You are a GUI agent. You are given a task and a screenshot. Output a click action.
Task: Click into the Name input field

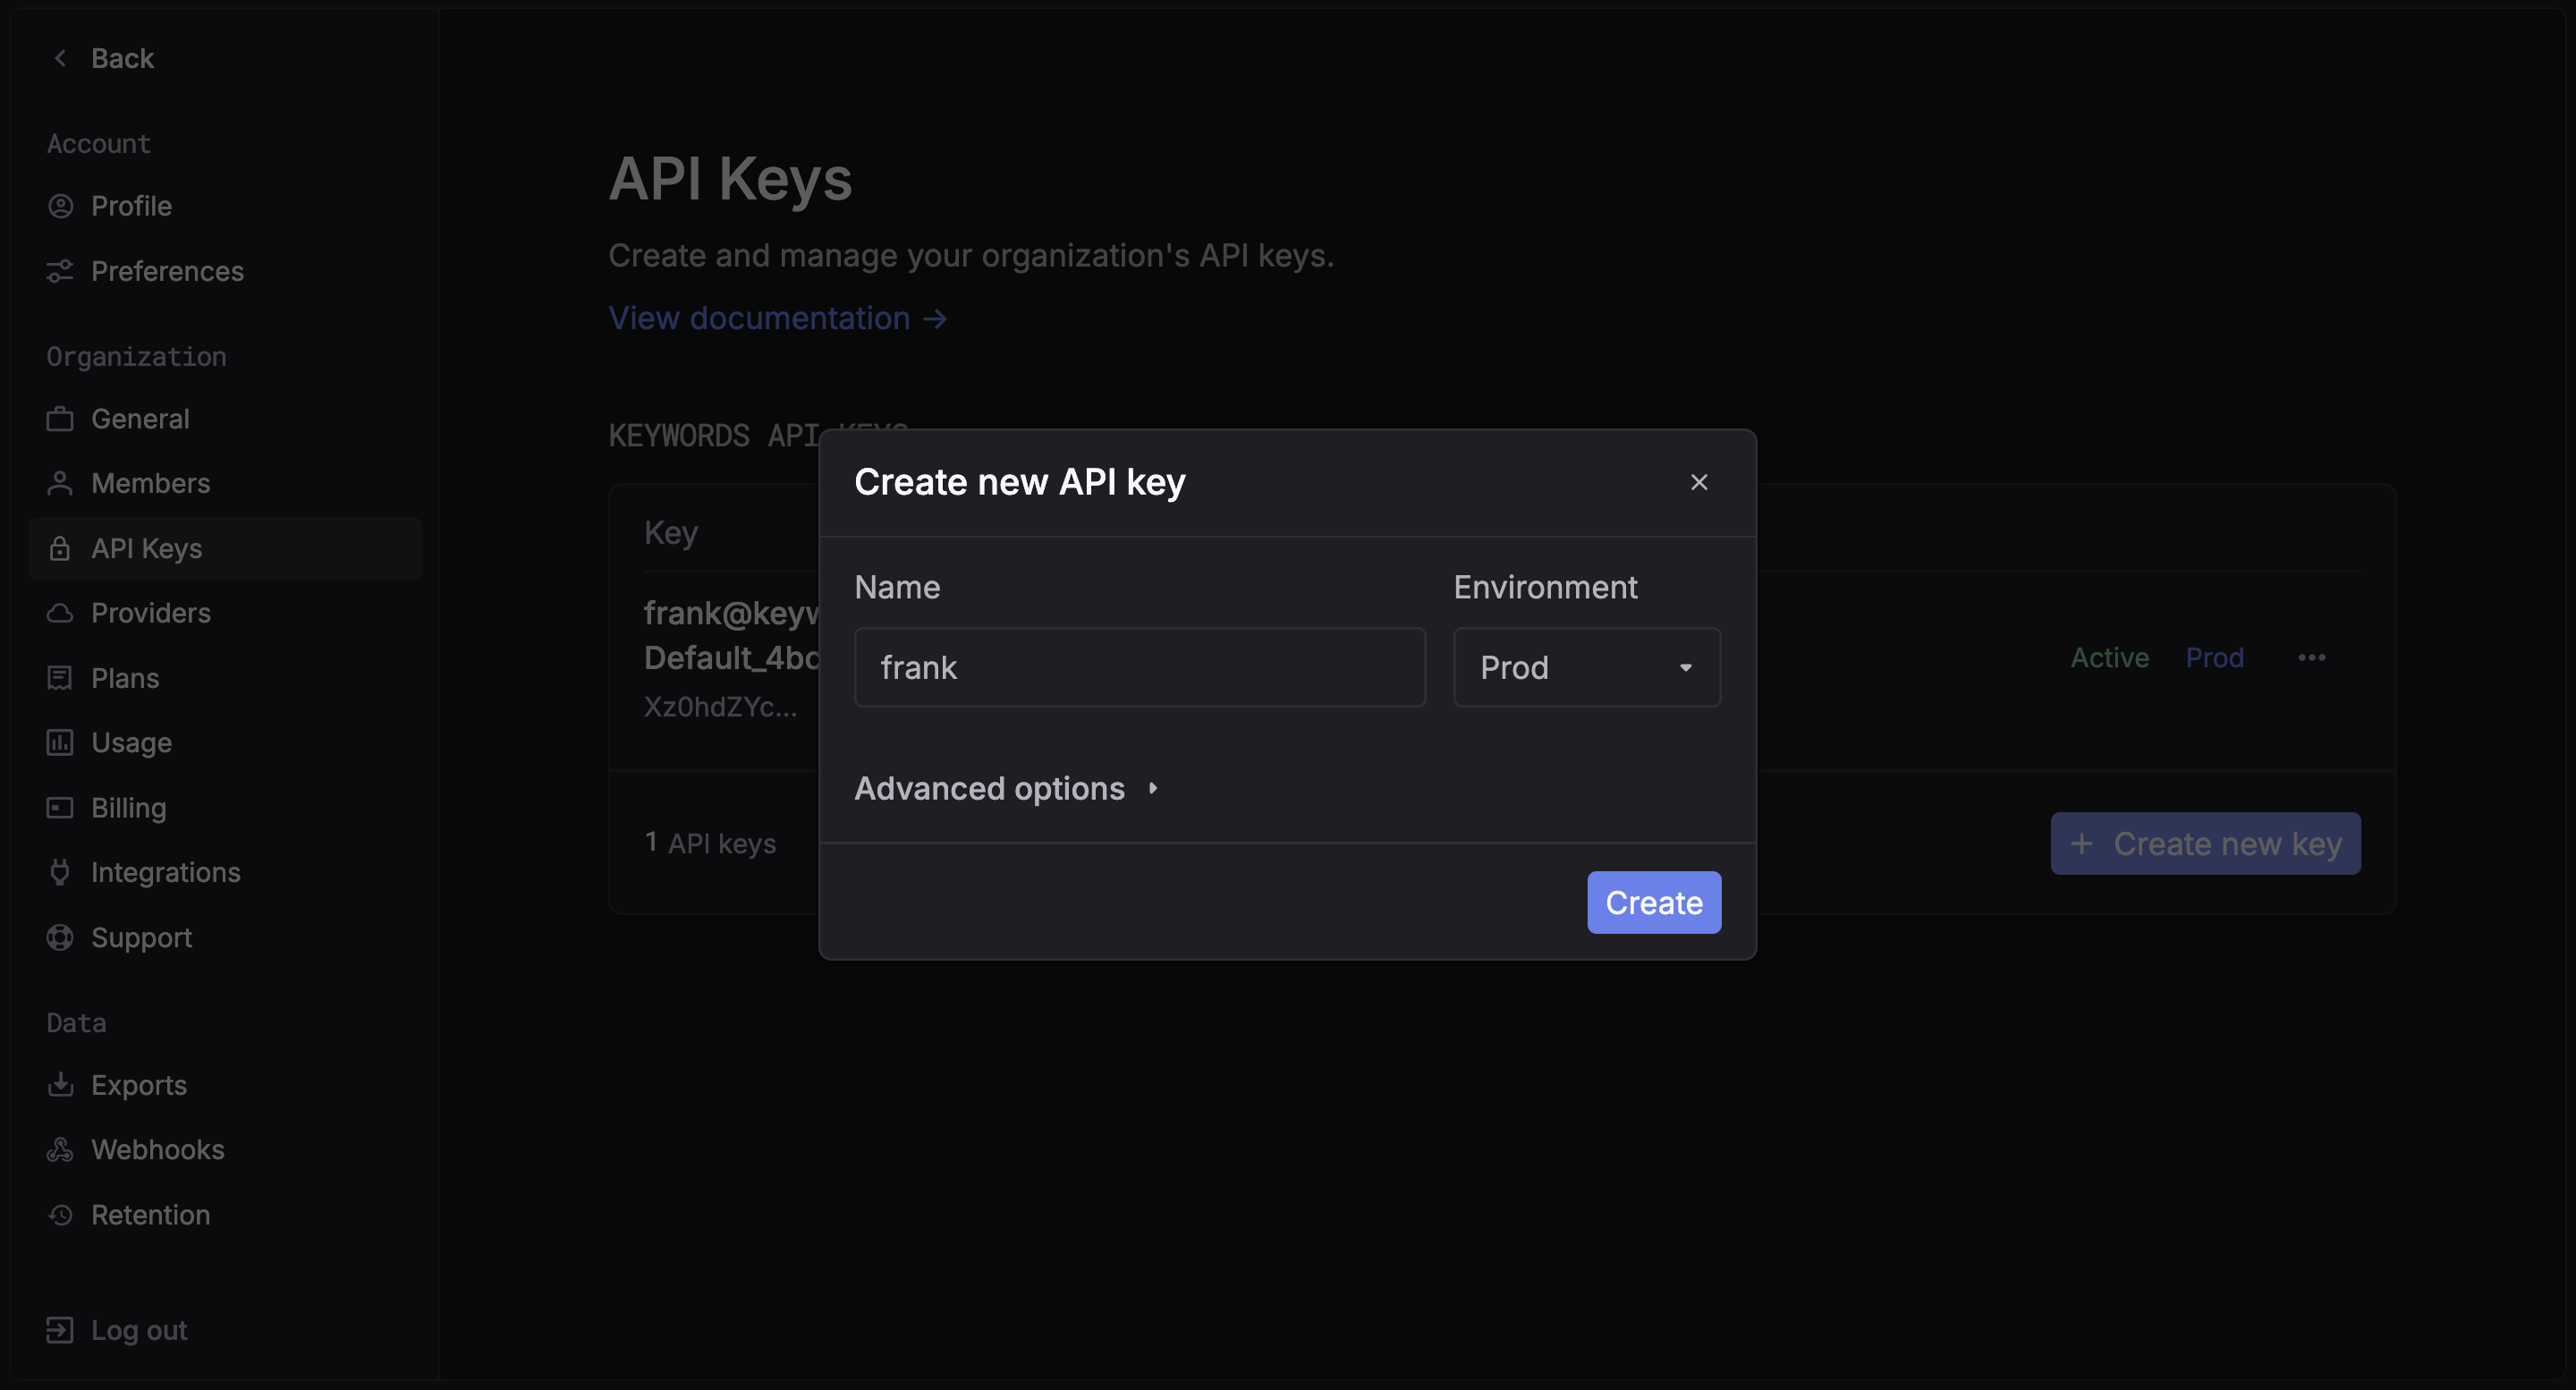coord(1139,667)
